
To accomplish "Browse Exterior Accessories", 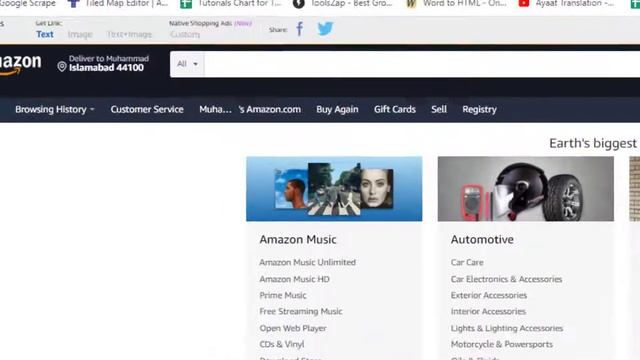I will pyautogui.click(x=489, y=295).
